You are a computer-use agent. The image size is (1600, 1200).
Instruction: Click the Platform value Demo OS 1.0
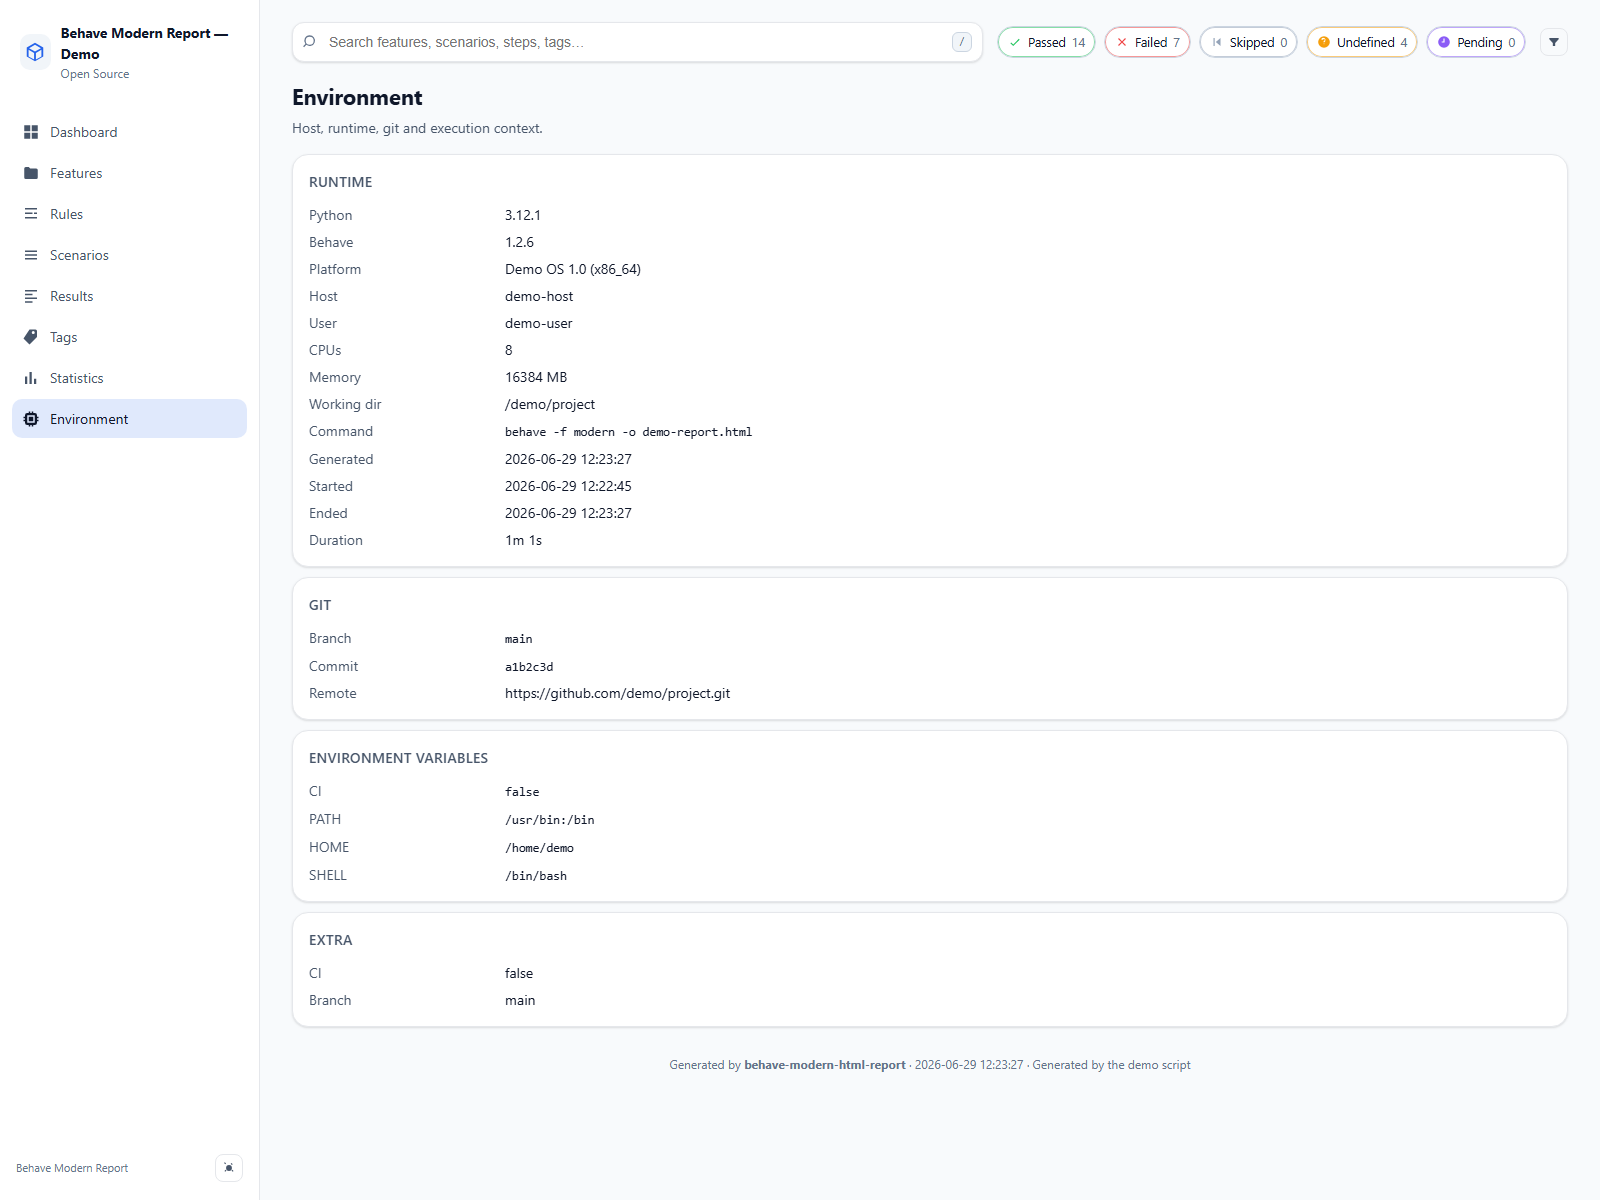[x=573, y=269]
